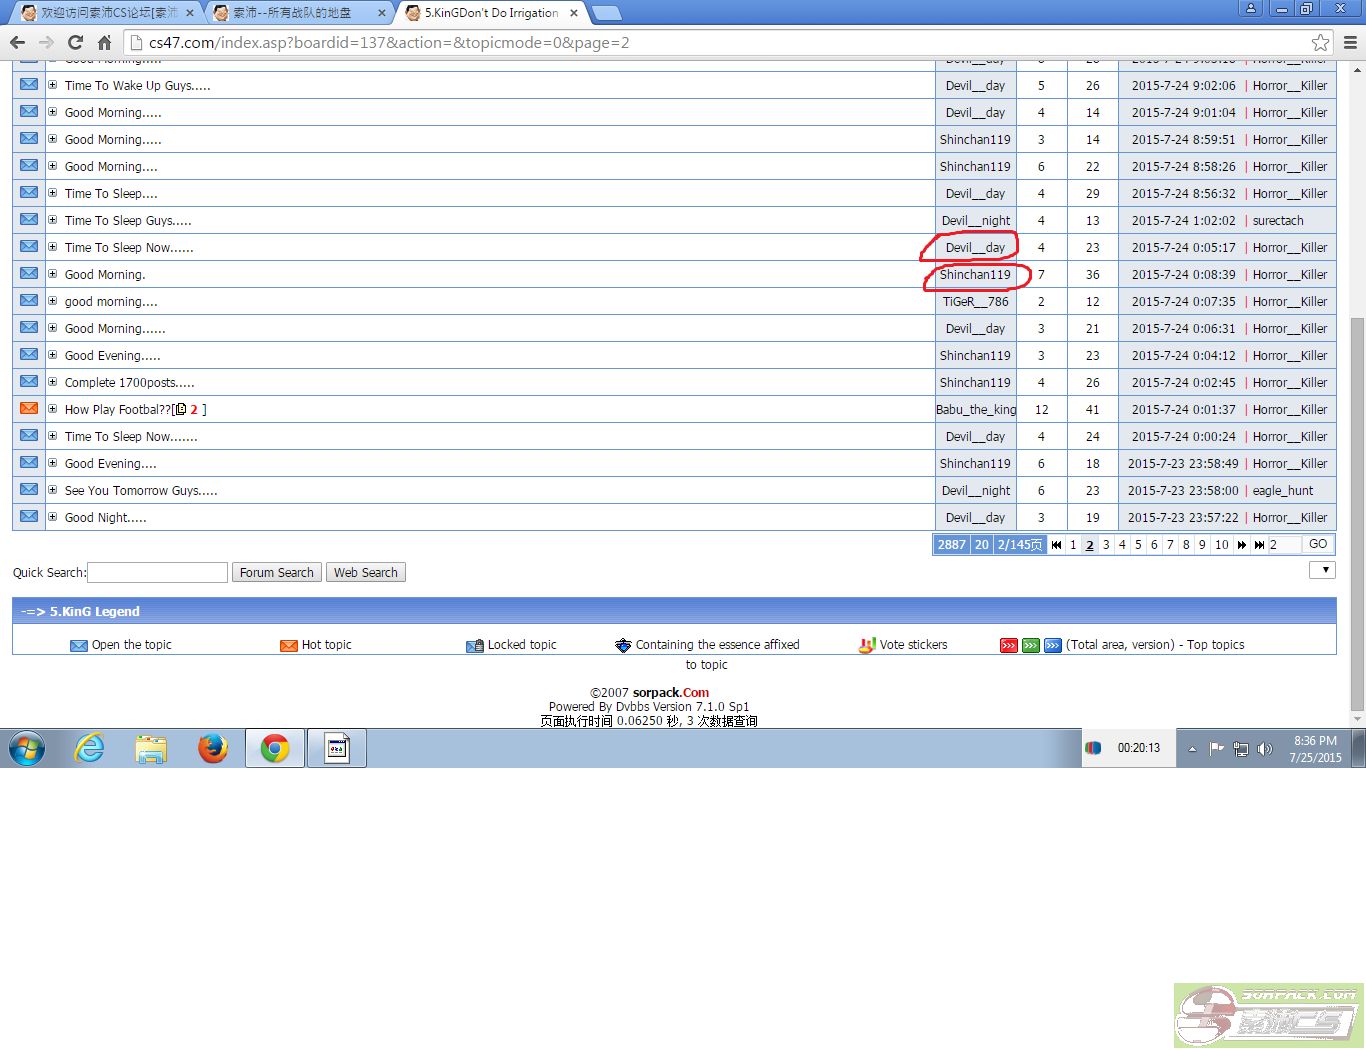Viewport: 1366px width, 1050px height.
Task: Click the volume icon in the system tray
Action: [1265, 748]
